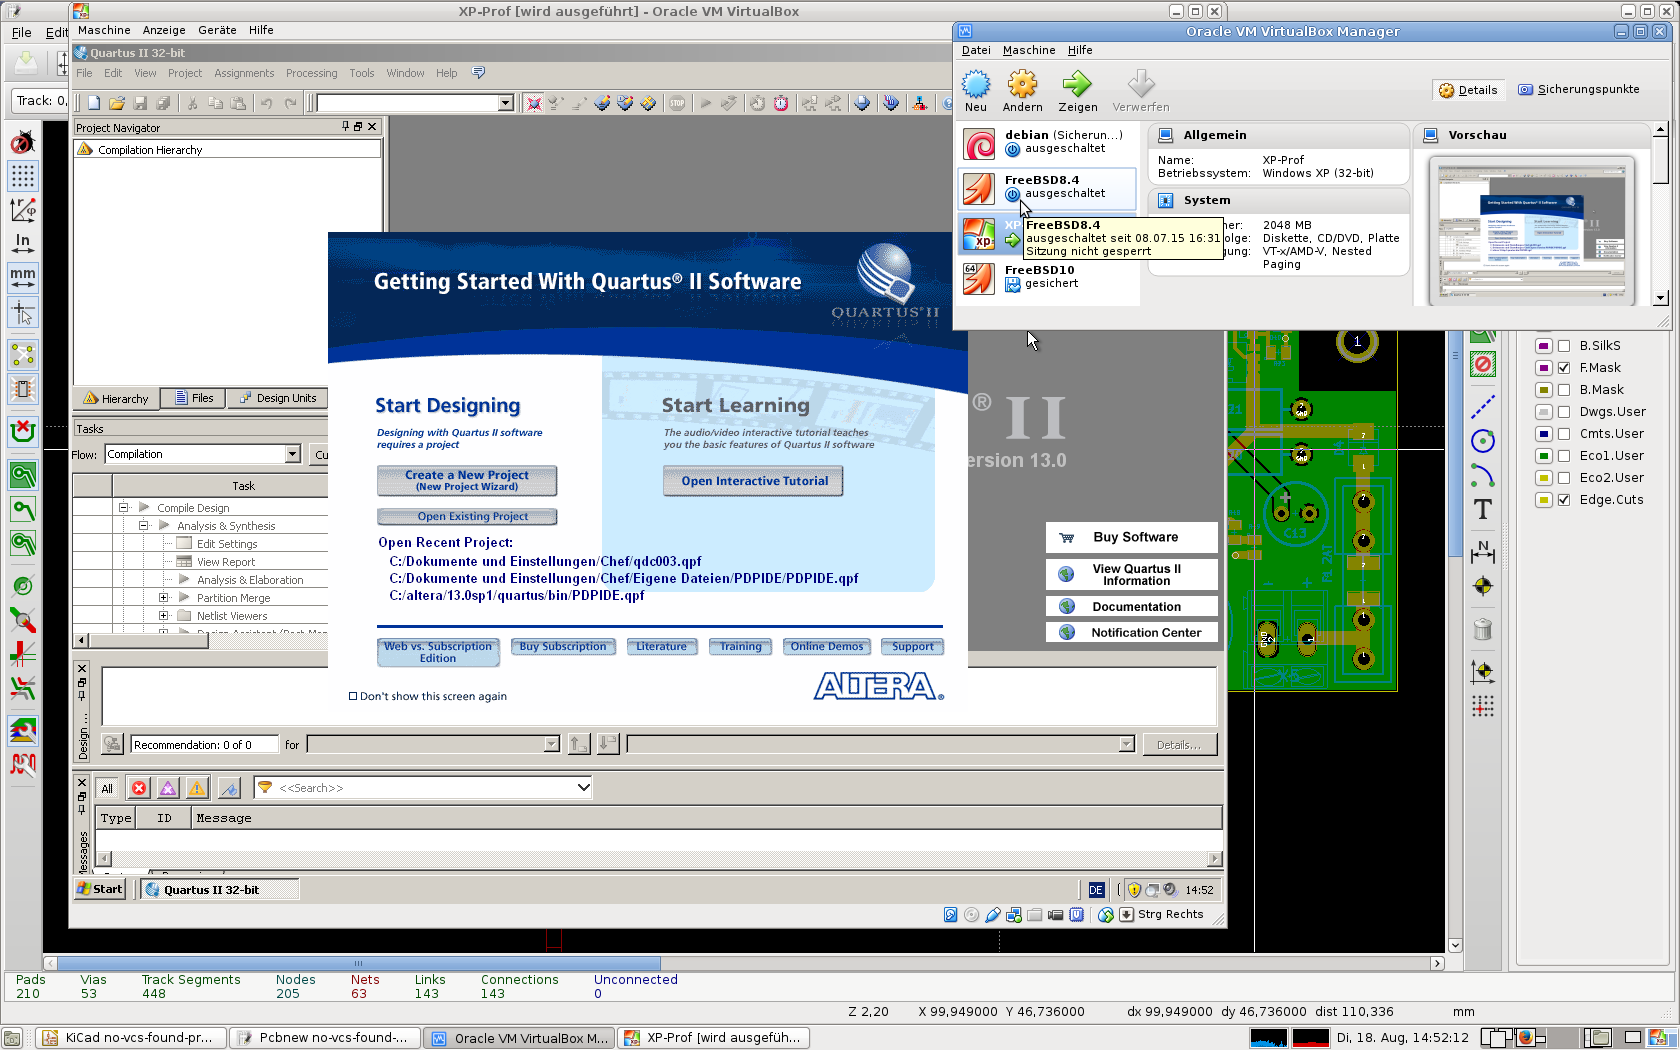Click the Open file icon in Quartus toolbar
Viewport: 1680px width, 1050px height.
(117, 103)
